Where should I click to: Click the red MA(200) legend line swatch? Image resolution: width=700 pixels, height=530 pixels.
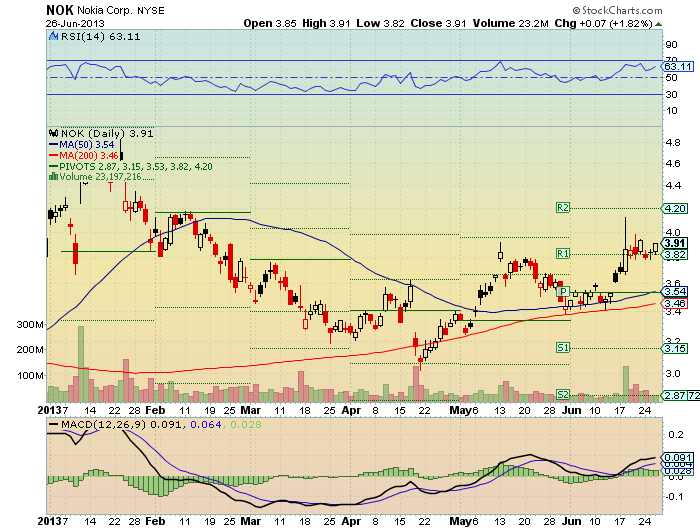tap(53, 156)
